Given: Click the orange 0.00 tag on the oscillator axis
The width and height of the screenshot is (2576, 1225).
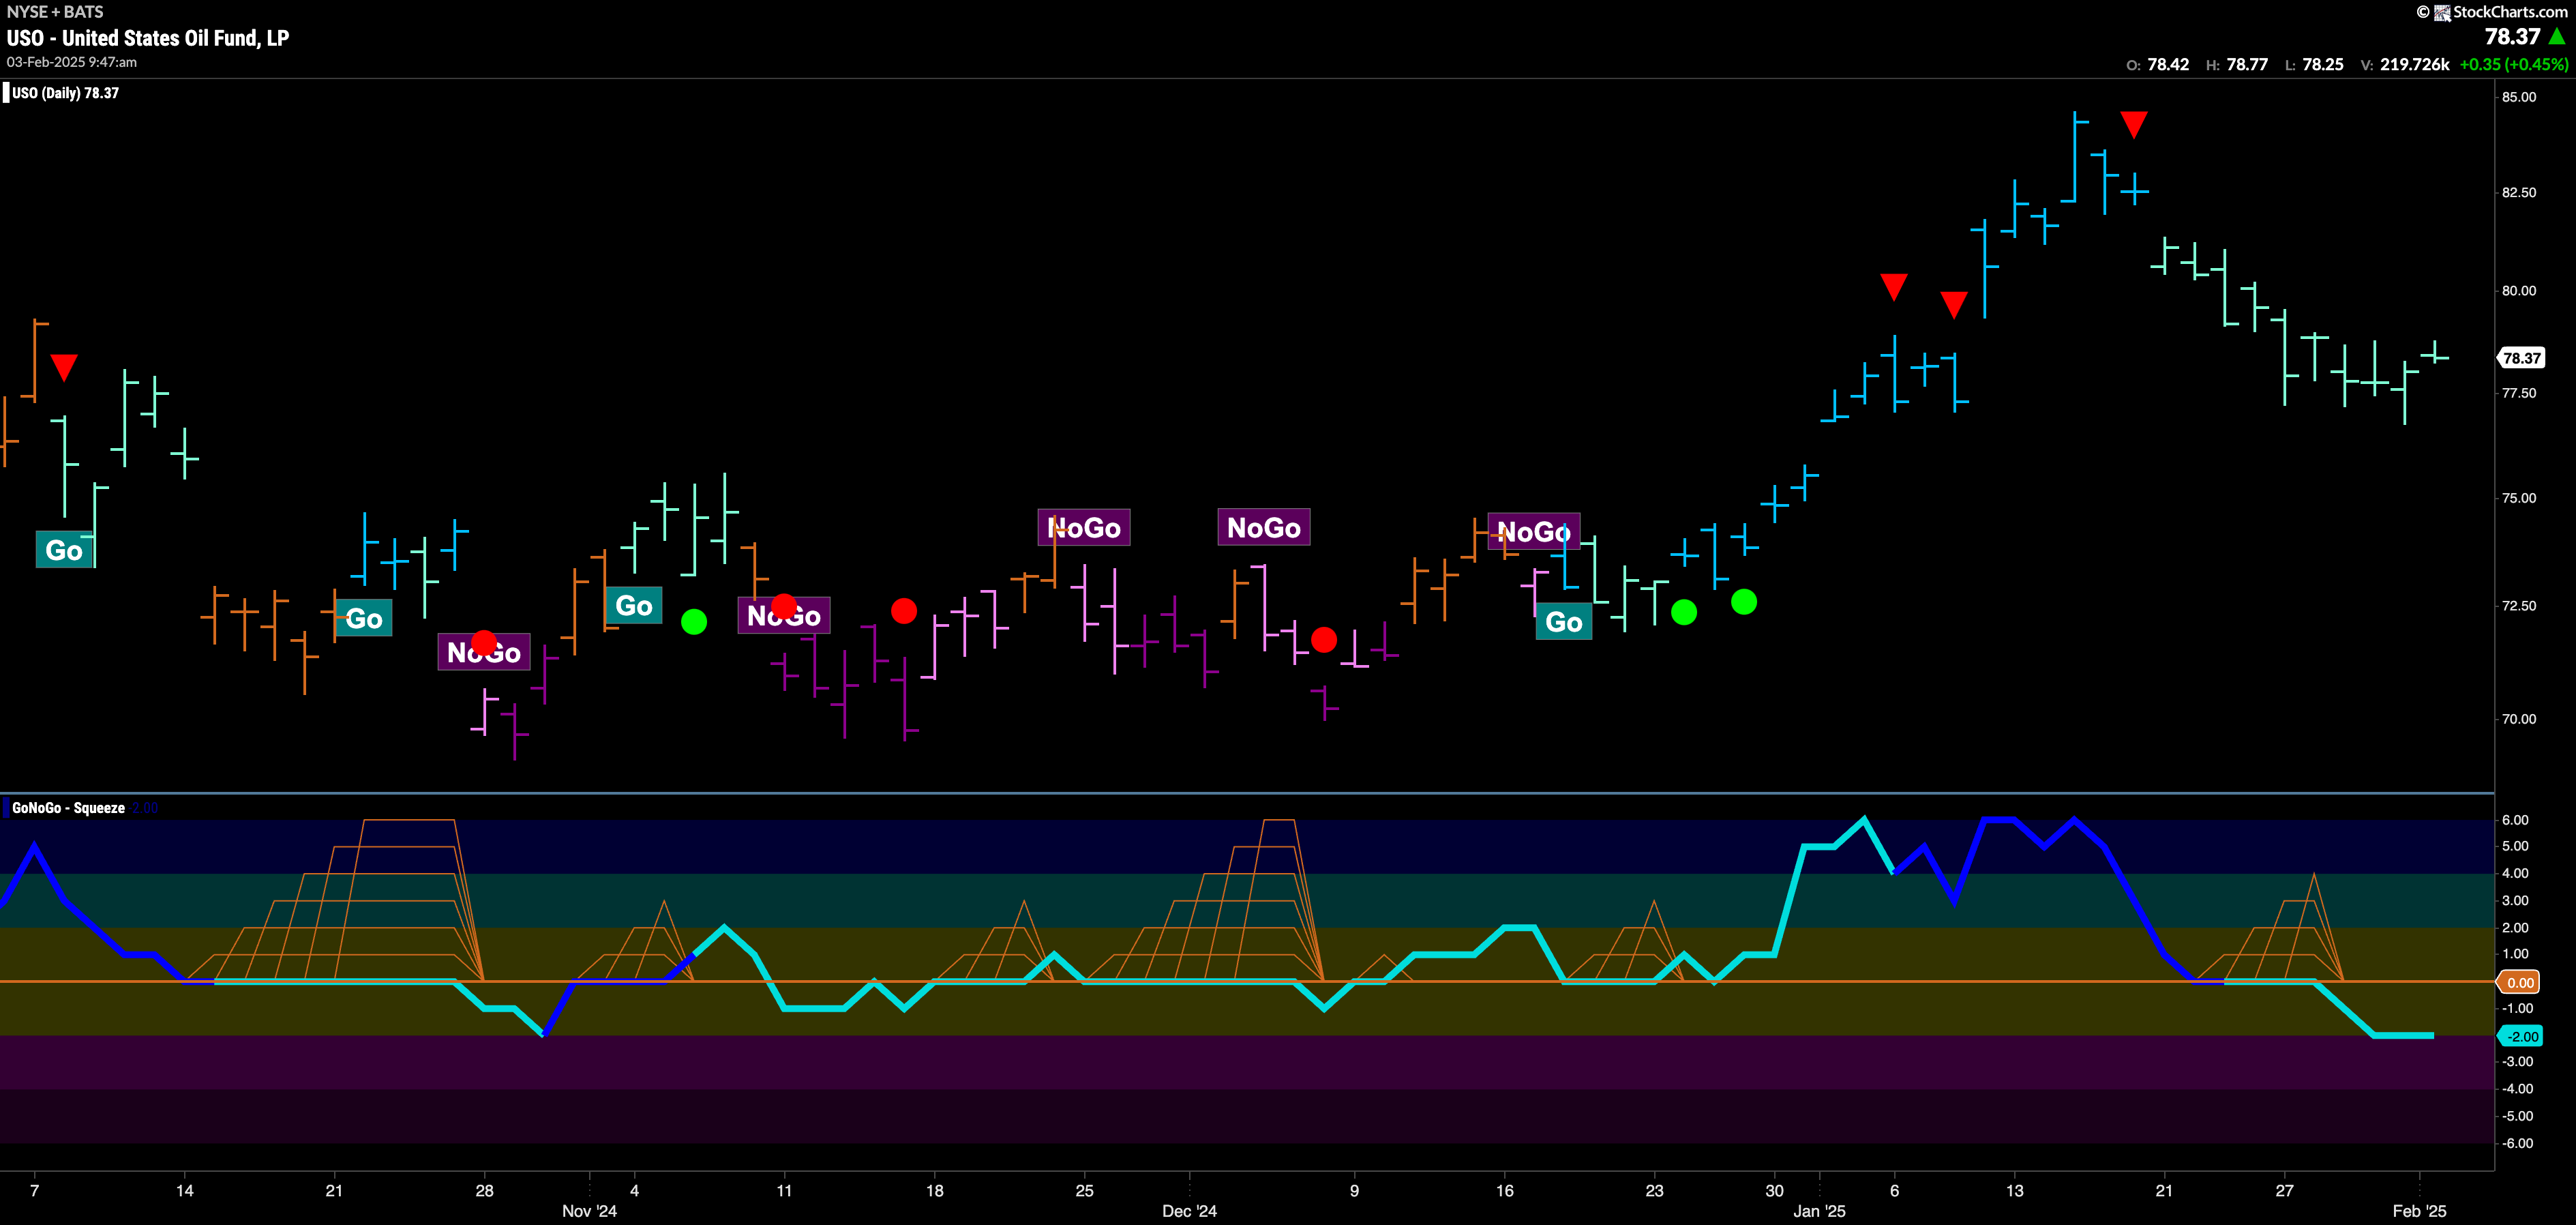Looking at the screenshot, I should 2520,982.
